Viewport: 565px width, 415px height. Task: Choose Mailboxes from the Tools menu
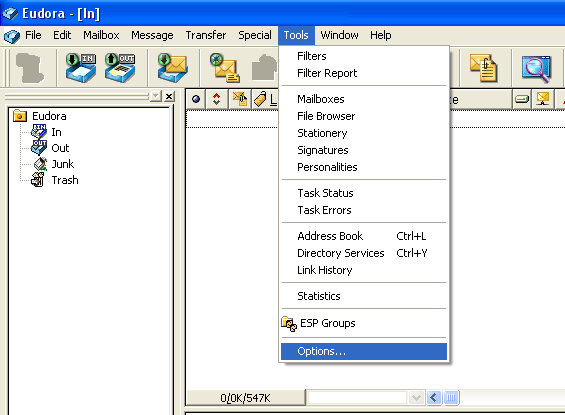364,99
